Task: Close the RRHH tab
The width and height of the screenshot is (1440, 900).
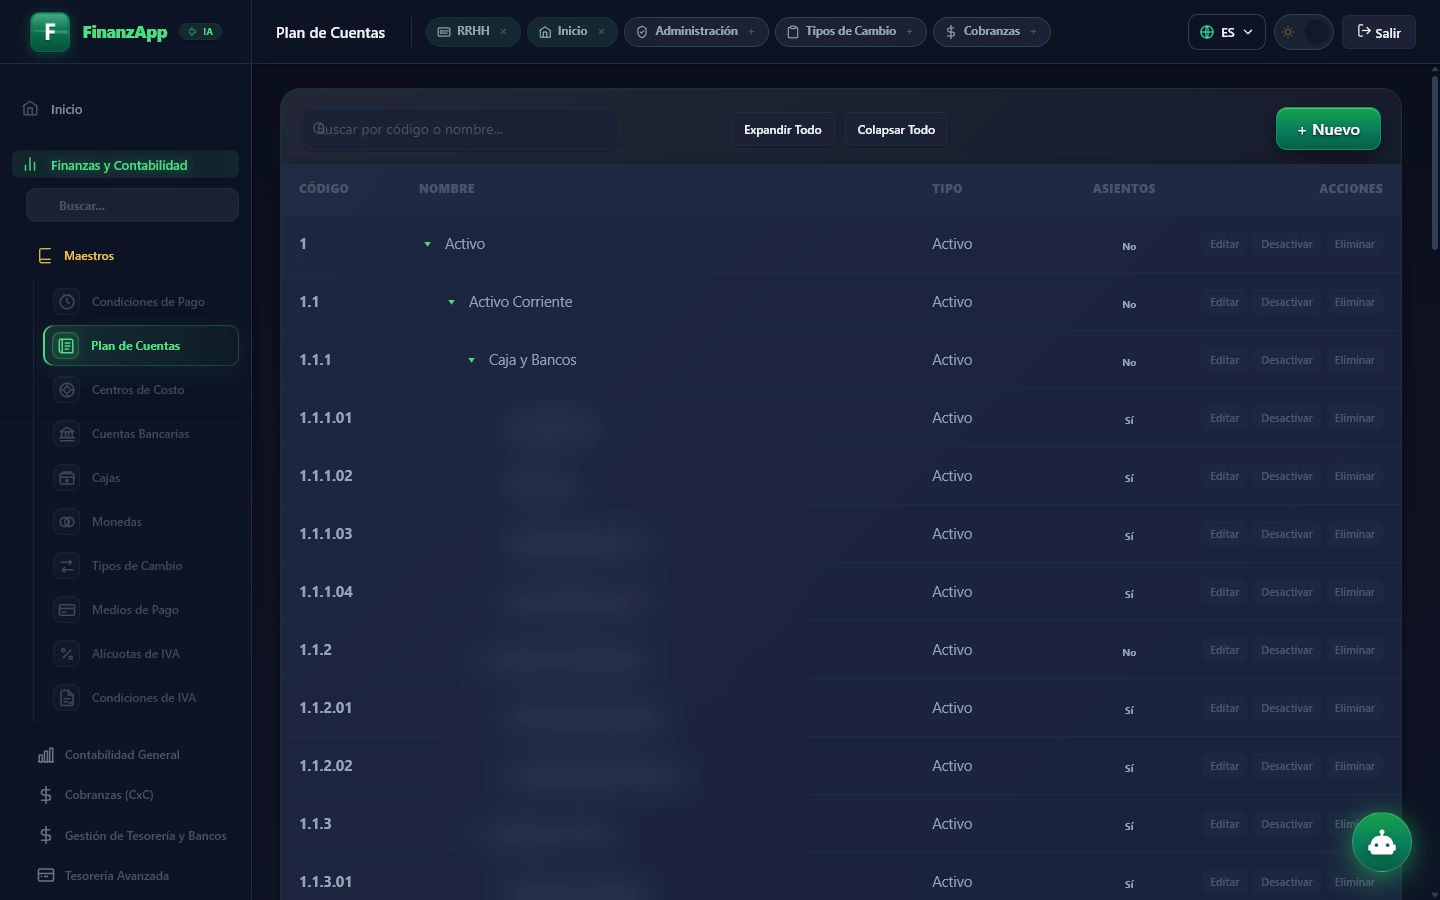Action: (503, 31)
